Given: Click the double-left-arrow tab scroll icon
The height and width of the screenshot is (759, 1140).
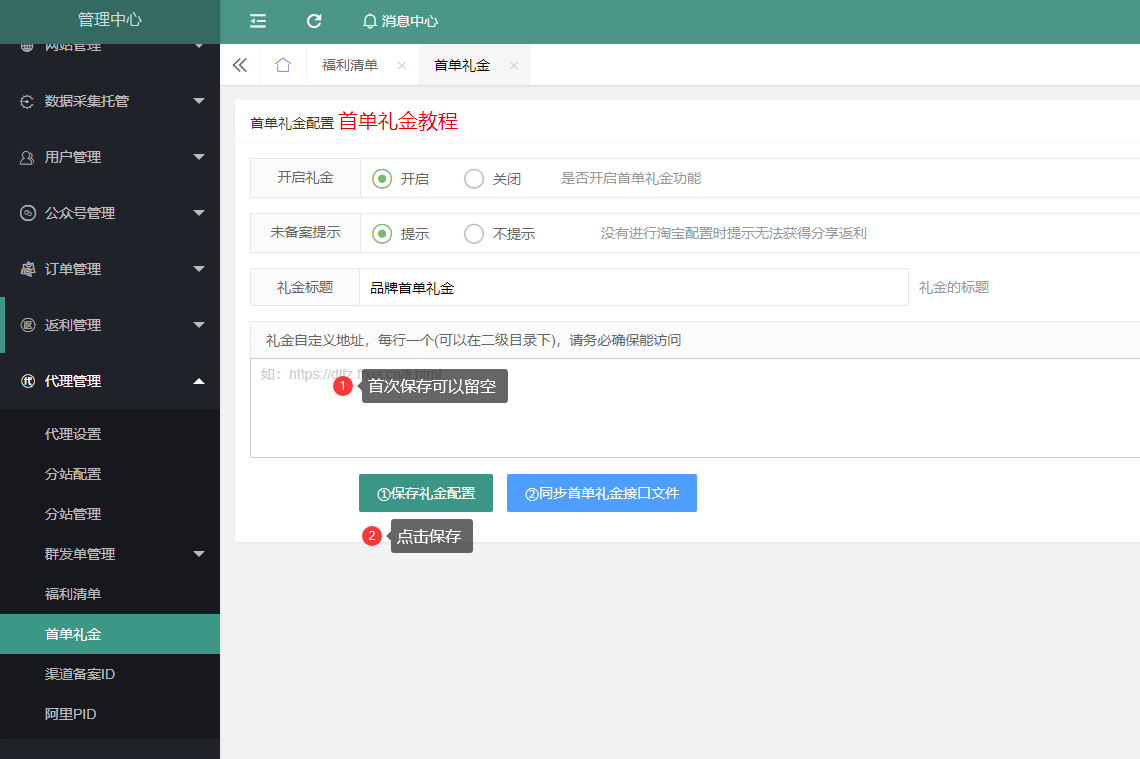Looking at the screenshot, I should tap(240, 65).
